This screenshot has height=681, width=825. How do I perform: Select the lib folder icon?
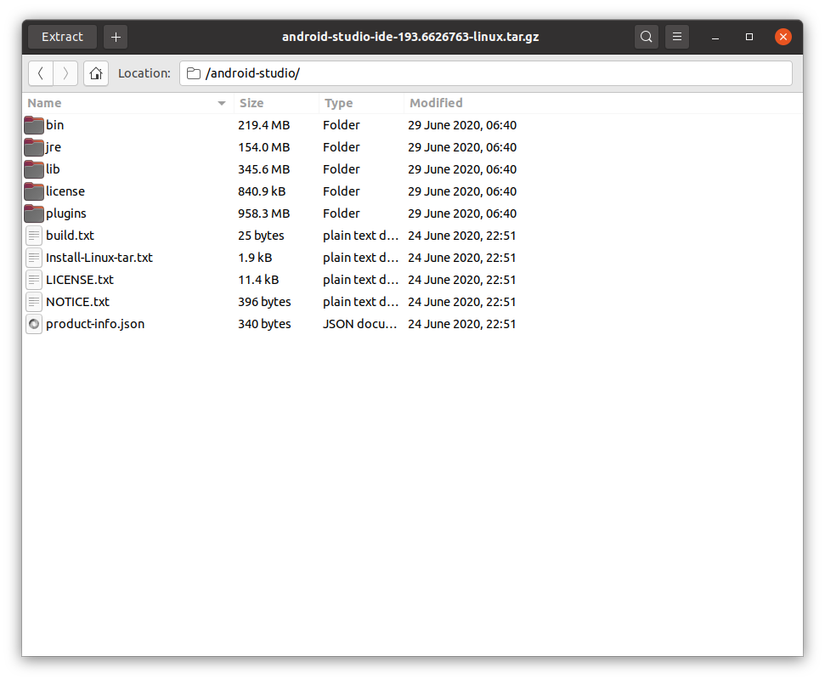tap(34, 169)
